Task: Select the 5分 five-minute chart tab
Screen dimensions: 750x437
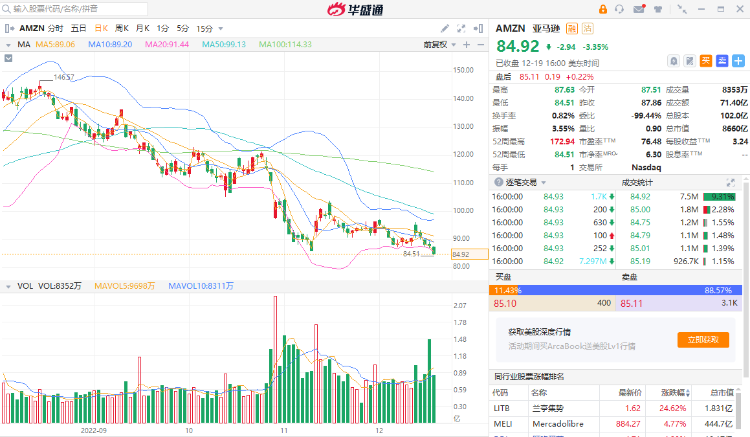Action: pyautogui.click(x=183, y=28)
